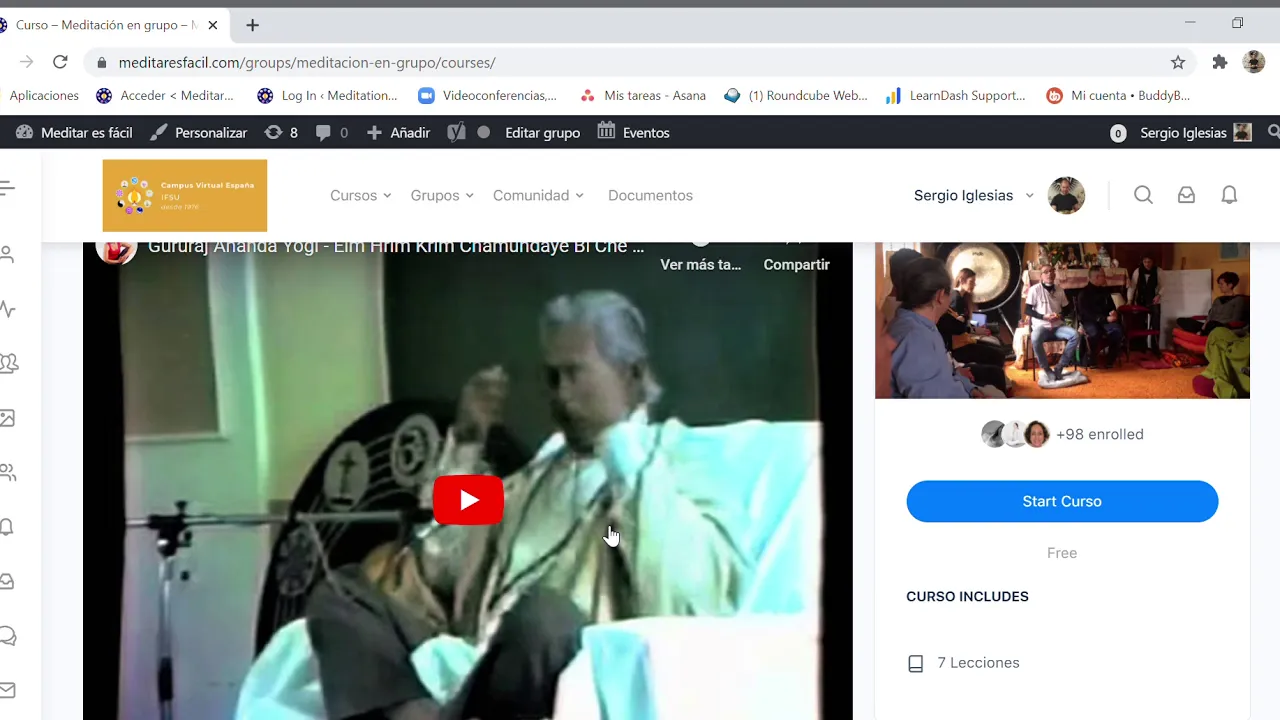
Task: Open Documentos page
Action: click(650, 195)
